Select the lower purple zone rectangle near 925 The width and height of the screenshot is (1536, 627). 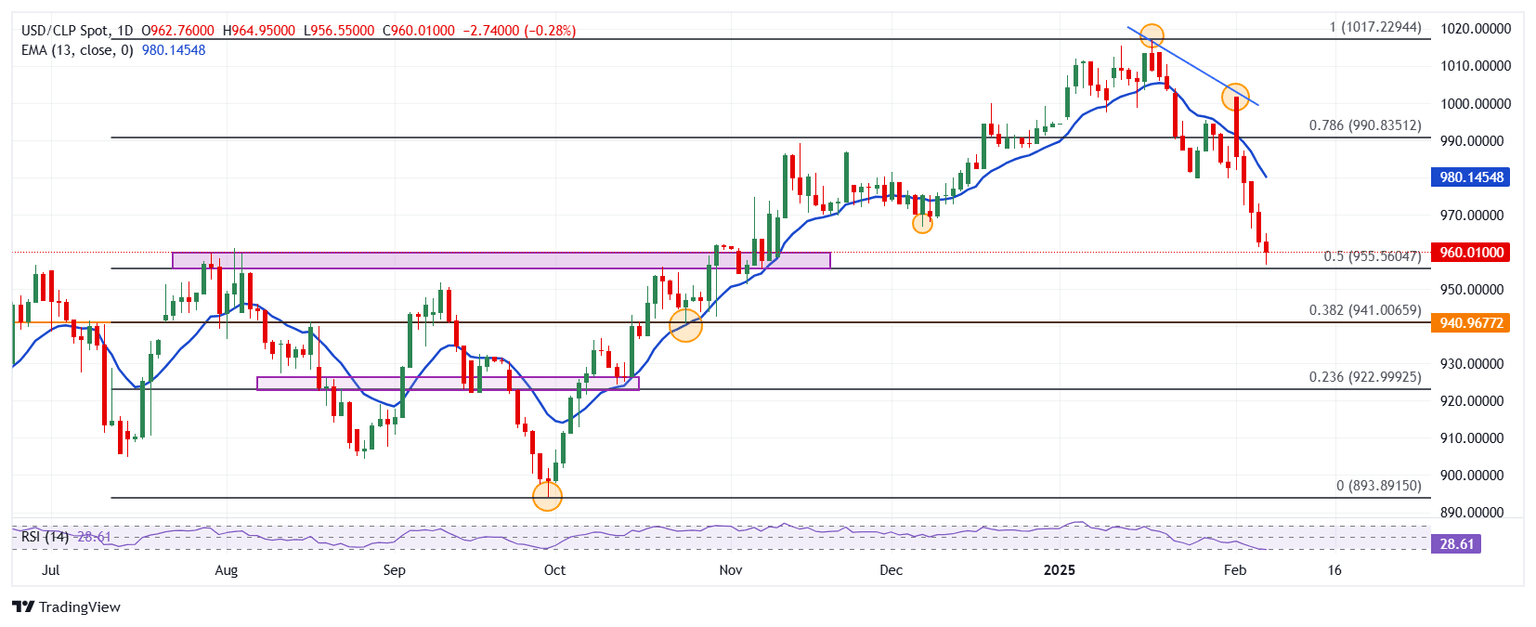pyautogui.click(x=447, y=383)
